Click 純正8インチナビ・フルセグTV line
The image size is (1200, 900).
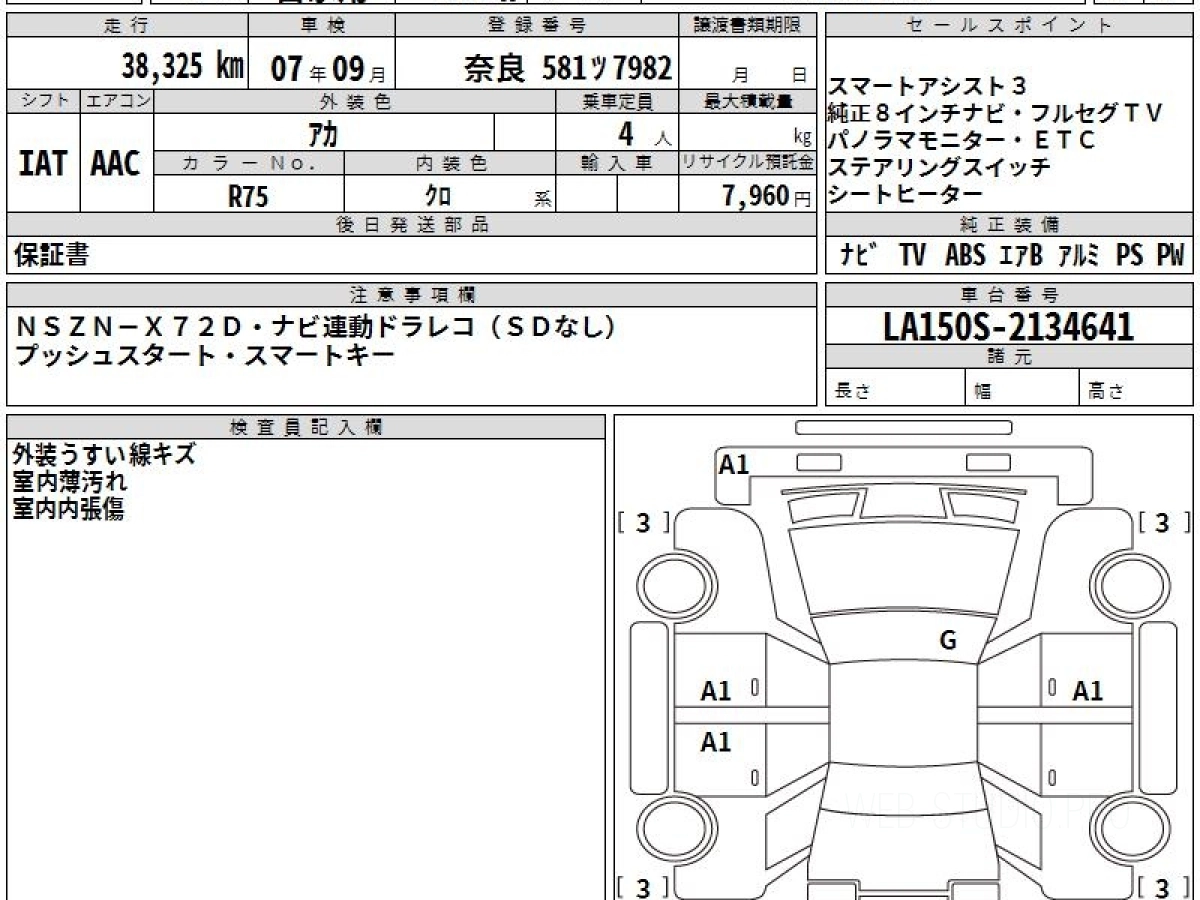[996, 113]
